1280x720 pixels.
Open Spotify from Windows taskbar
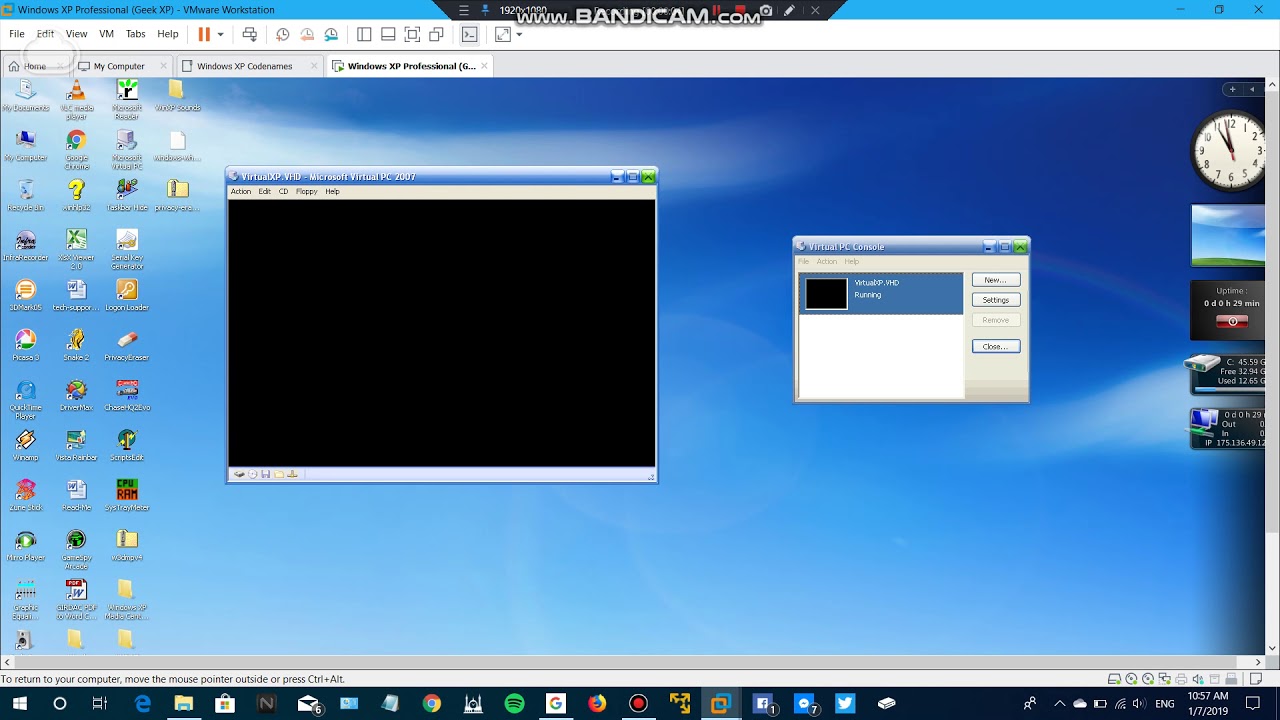pyautogui.click(x=514, y=704)
